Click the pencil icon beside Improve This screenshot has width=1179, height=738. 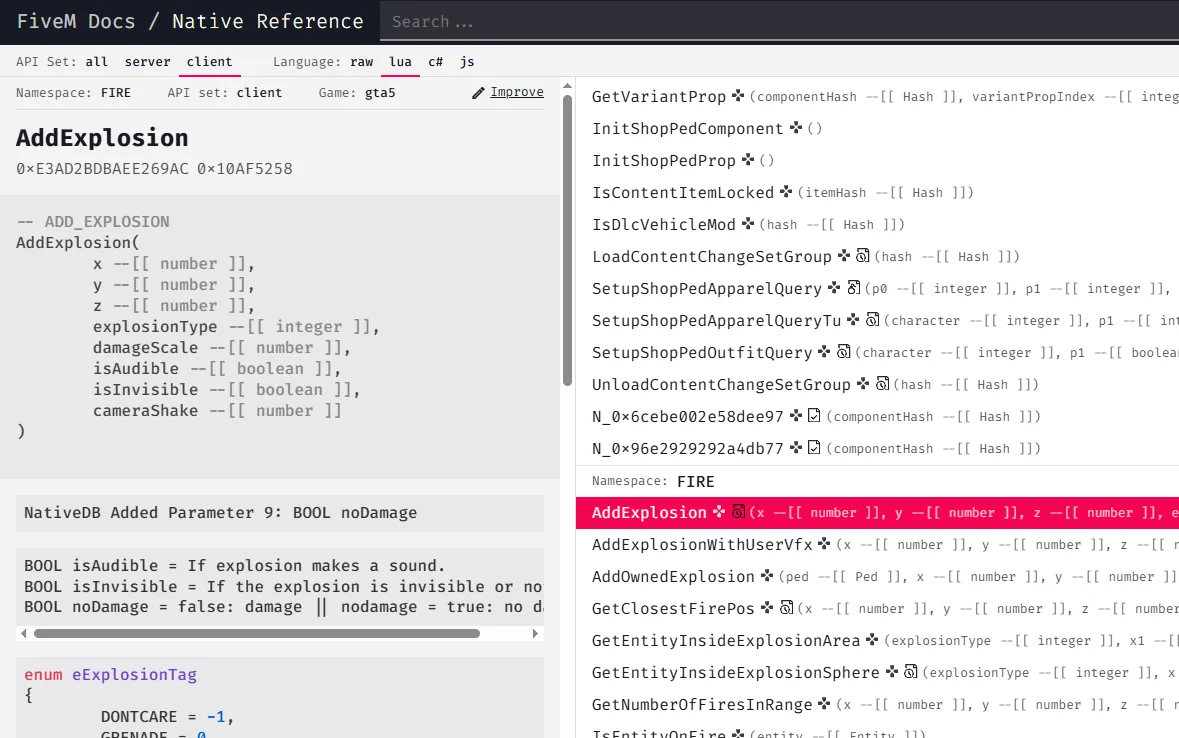(477, 91)
